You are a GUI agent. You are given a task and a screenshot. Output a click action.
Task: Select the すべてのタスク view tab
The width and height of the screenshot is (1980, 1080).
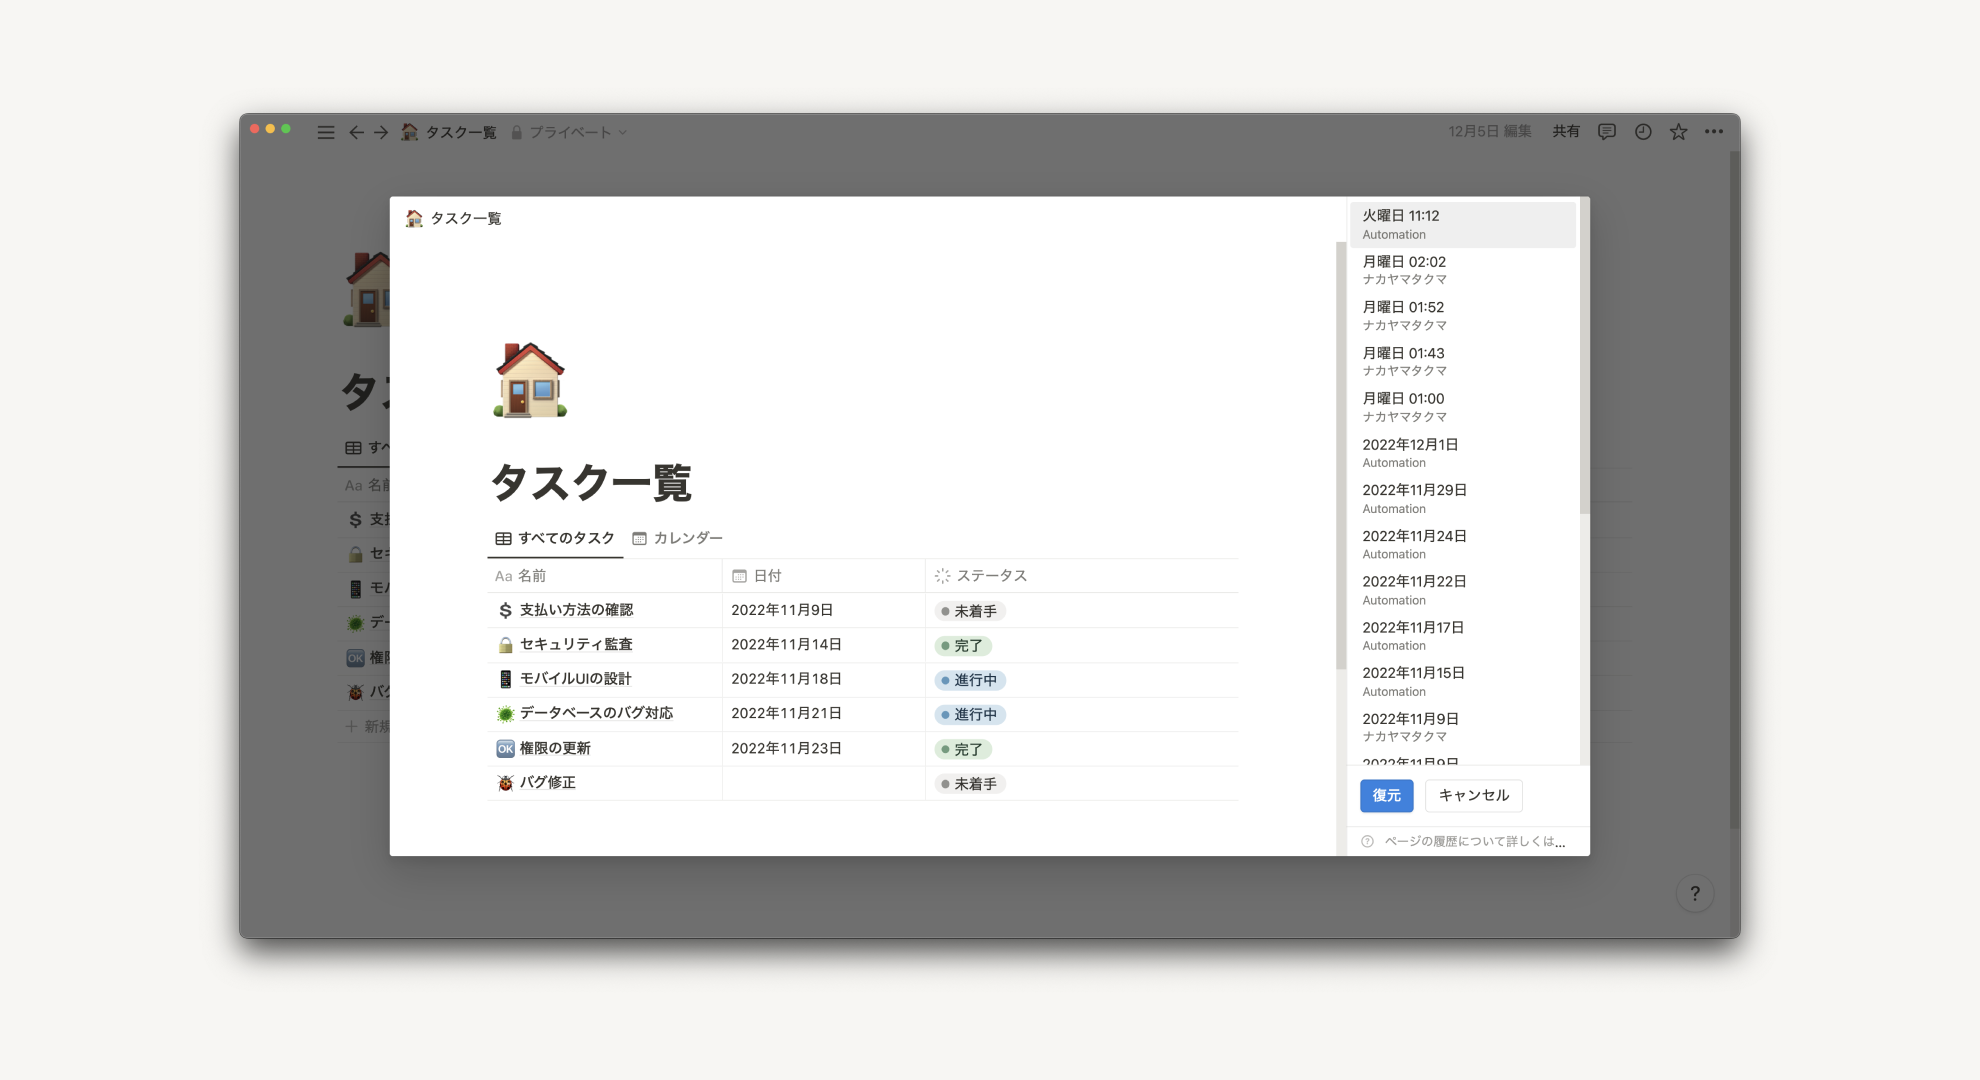(x=555, y=538)
